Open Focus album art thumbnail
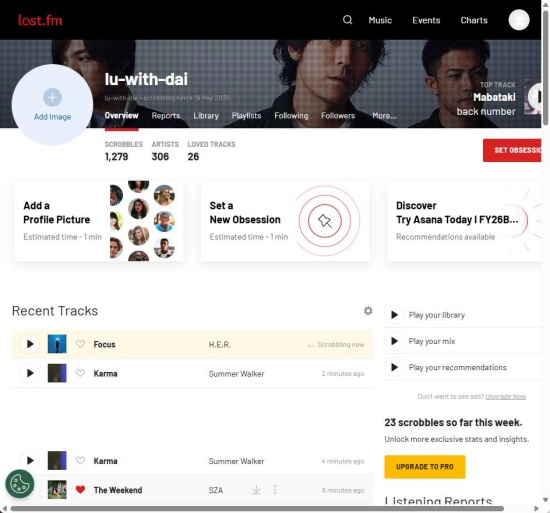 57,344
